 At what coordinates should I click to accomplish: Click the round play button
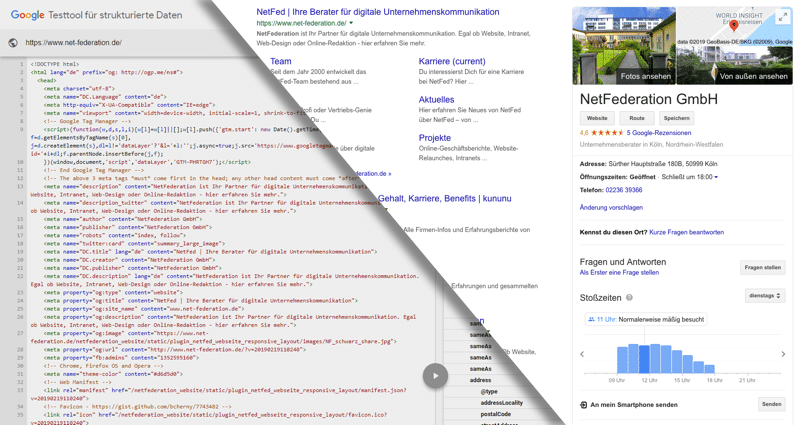click(x=435, y=376)
